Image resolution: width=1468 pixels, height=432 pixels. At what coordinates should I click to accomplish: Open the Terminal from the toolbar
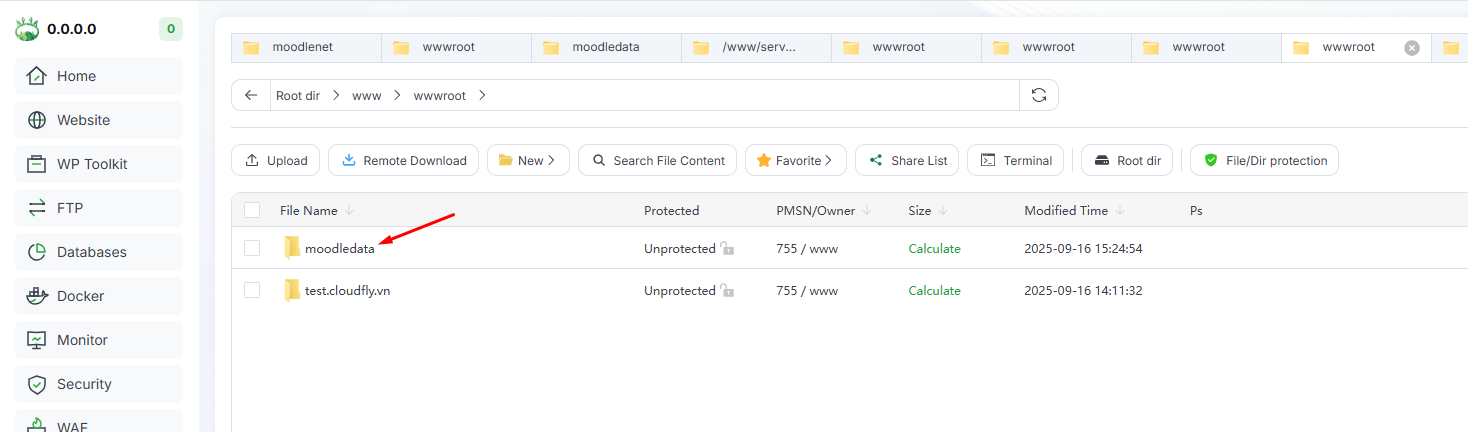coord(1015,160)
